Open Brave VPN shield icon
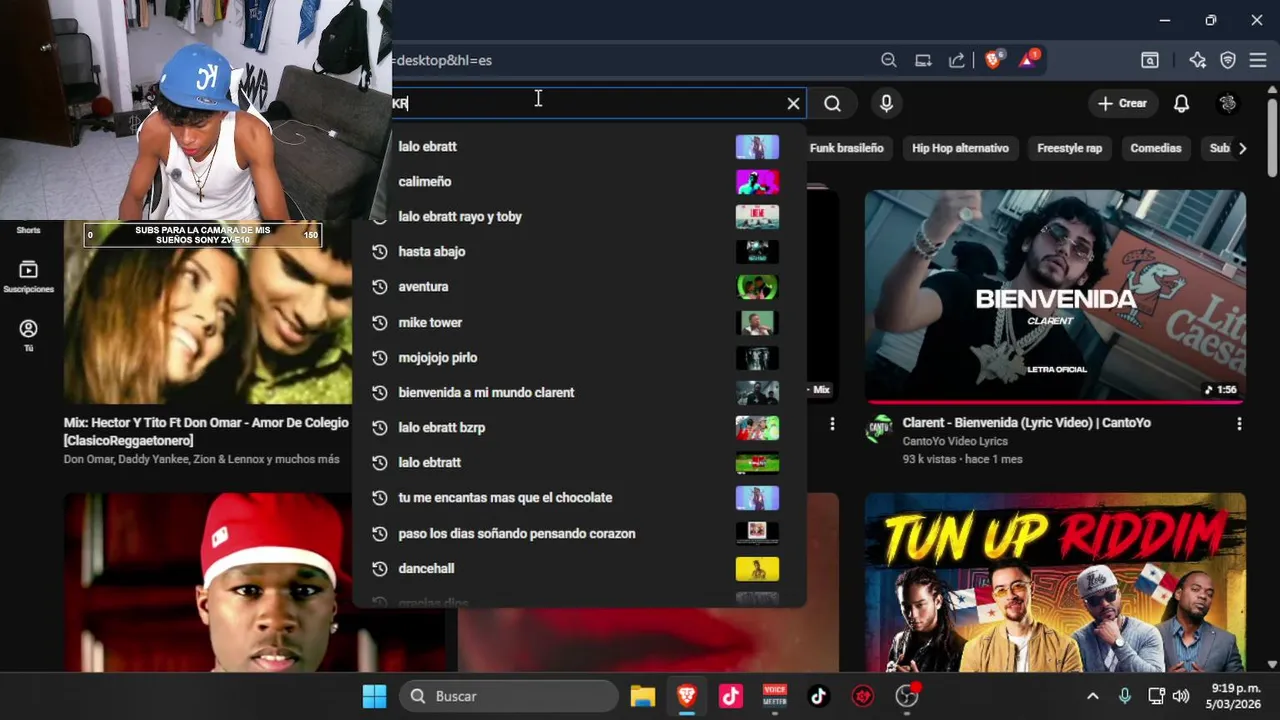The width and height of the screenshot is (1280, 720). tap(1228, 60)
